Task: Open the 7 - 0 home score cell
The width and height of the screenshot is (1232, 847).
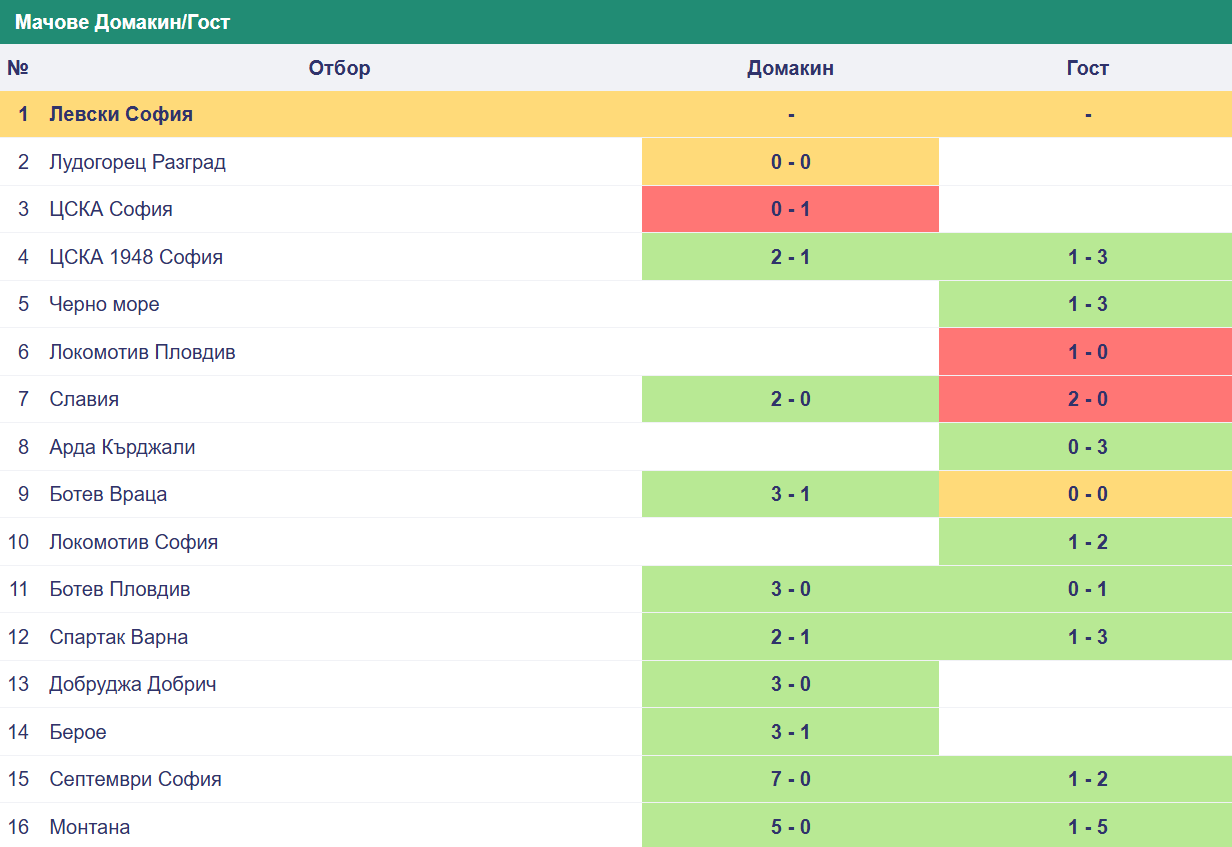Action: 790,779
